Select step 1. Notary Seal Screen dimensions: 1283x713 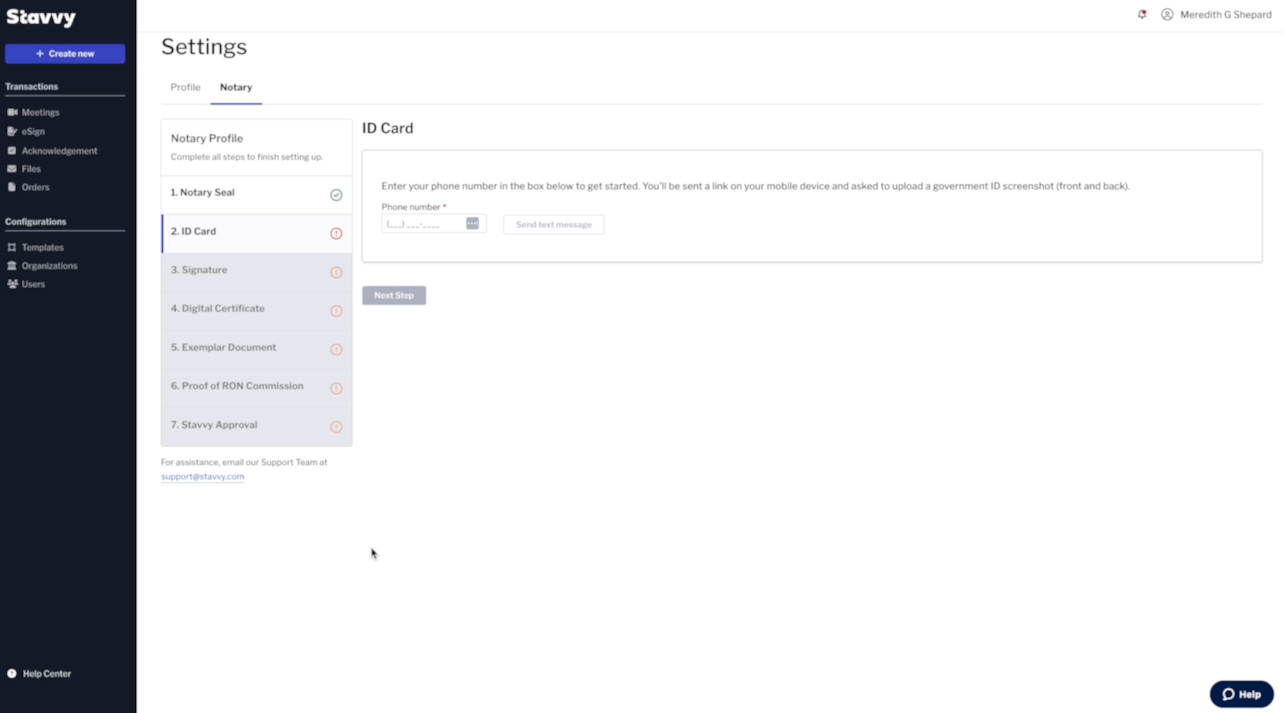click(256, 195)
